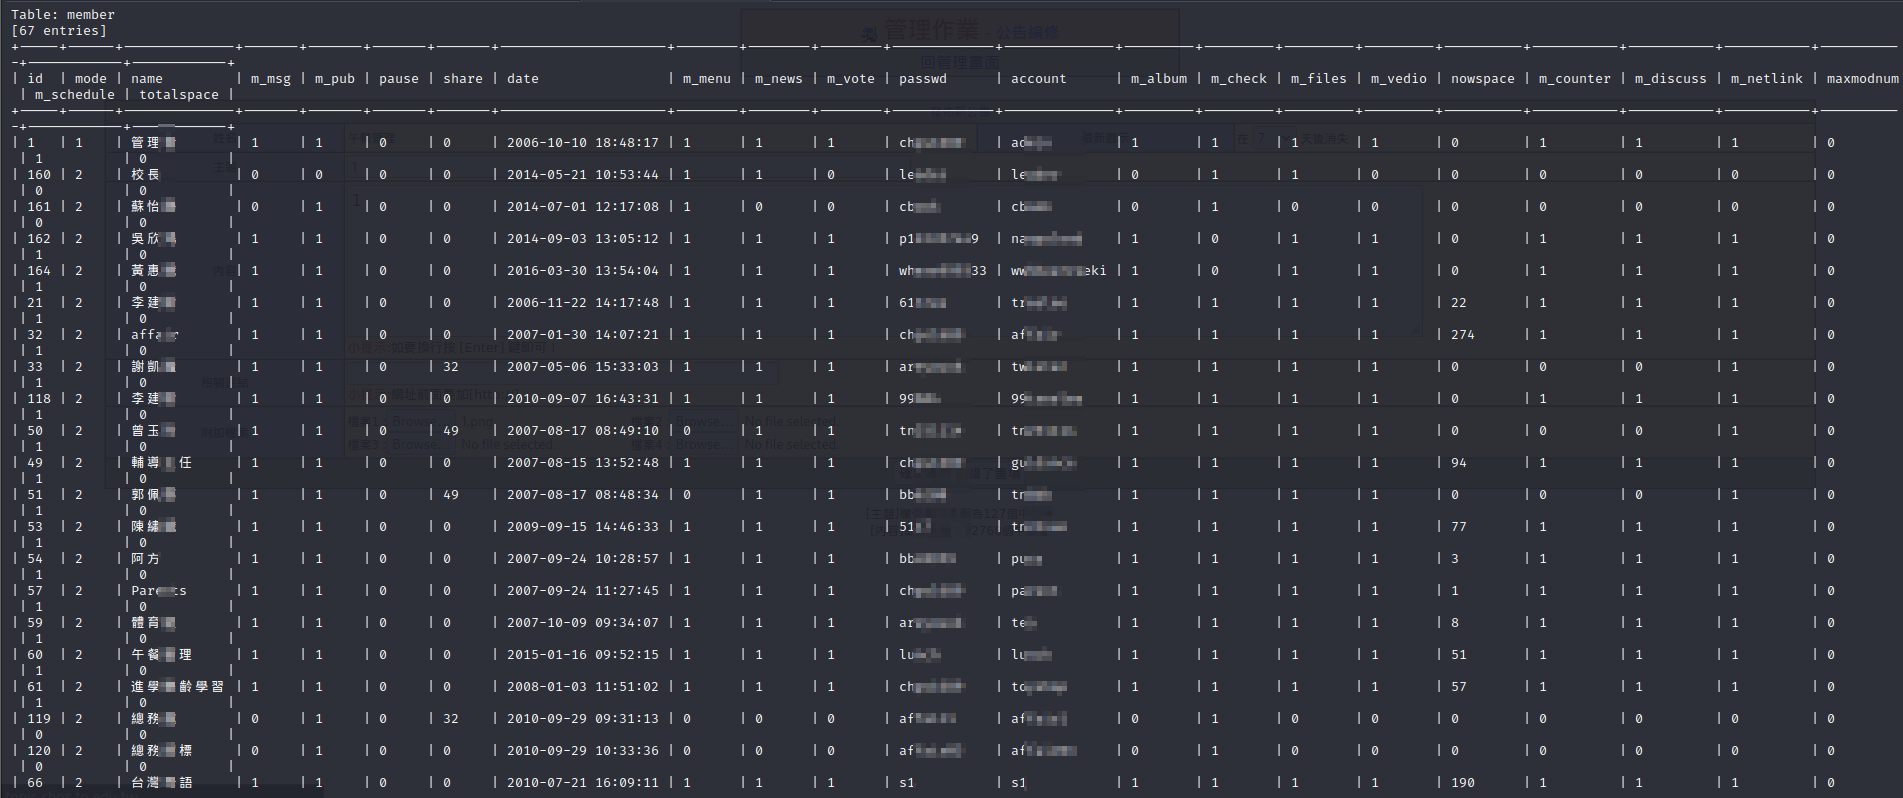Select the id value "162"
This screenshot has width=1903, height=798.
39,239
